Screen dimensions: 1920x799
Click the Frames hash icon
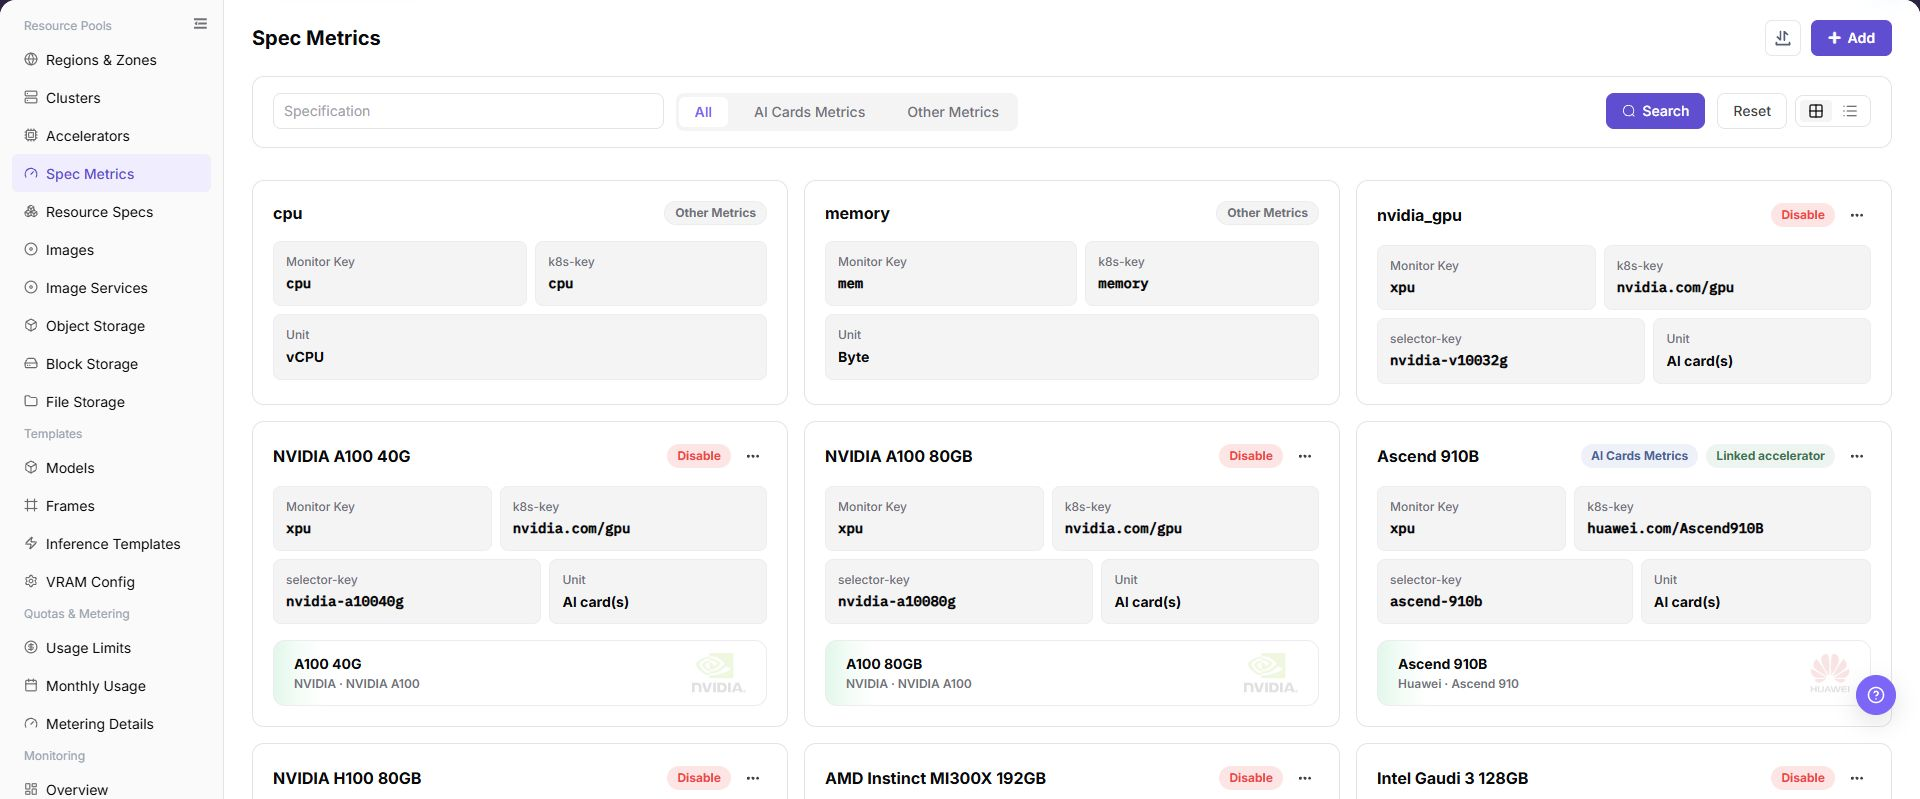(31, 505)
